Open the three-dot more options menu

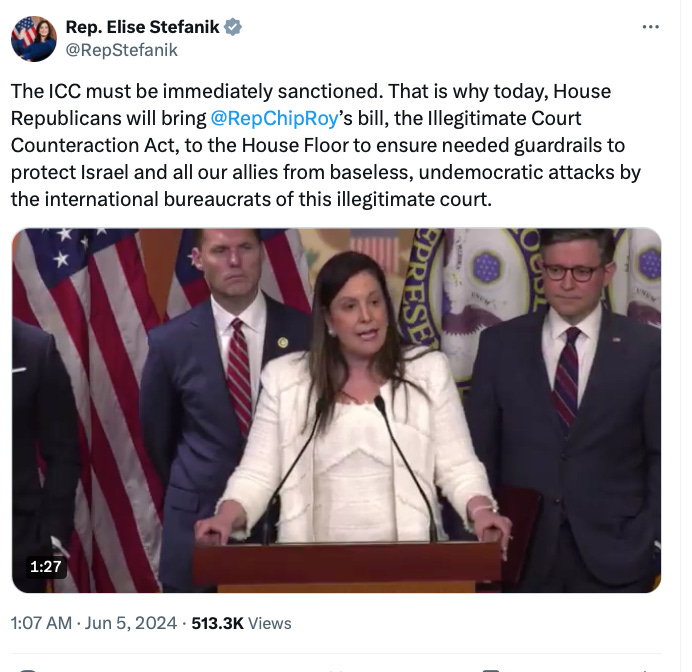click(x=651, y=27)
